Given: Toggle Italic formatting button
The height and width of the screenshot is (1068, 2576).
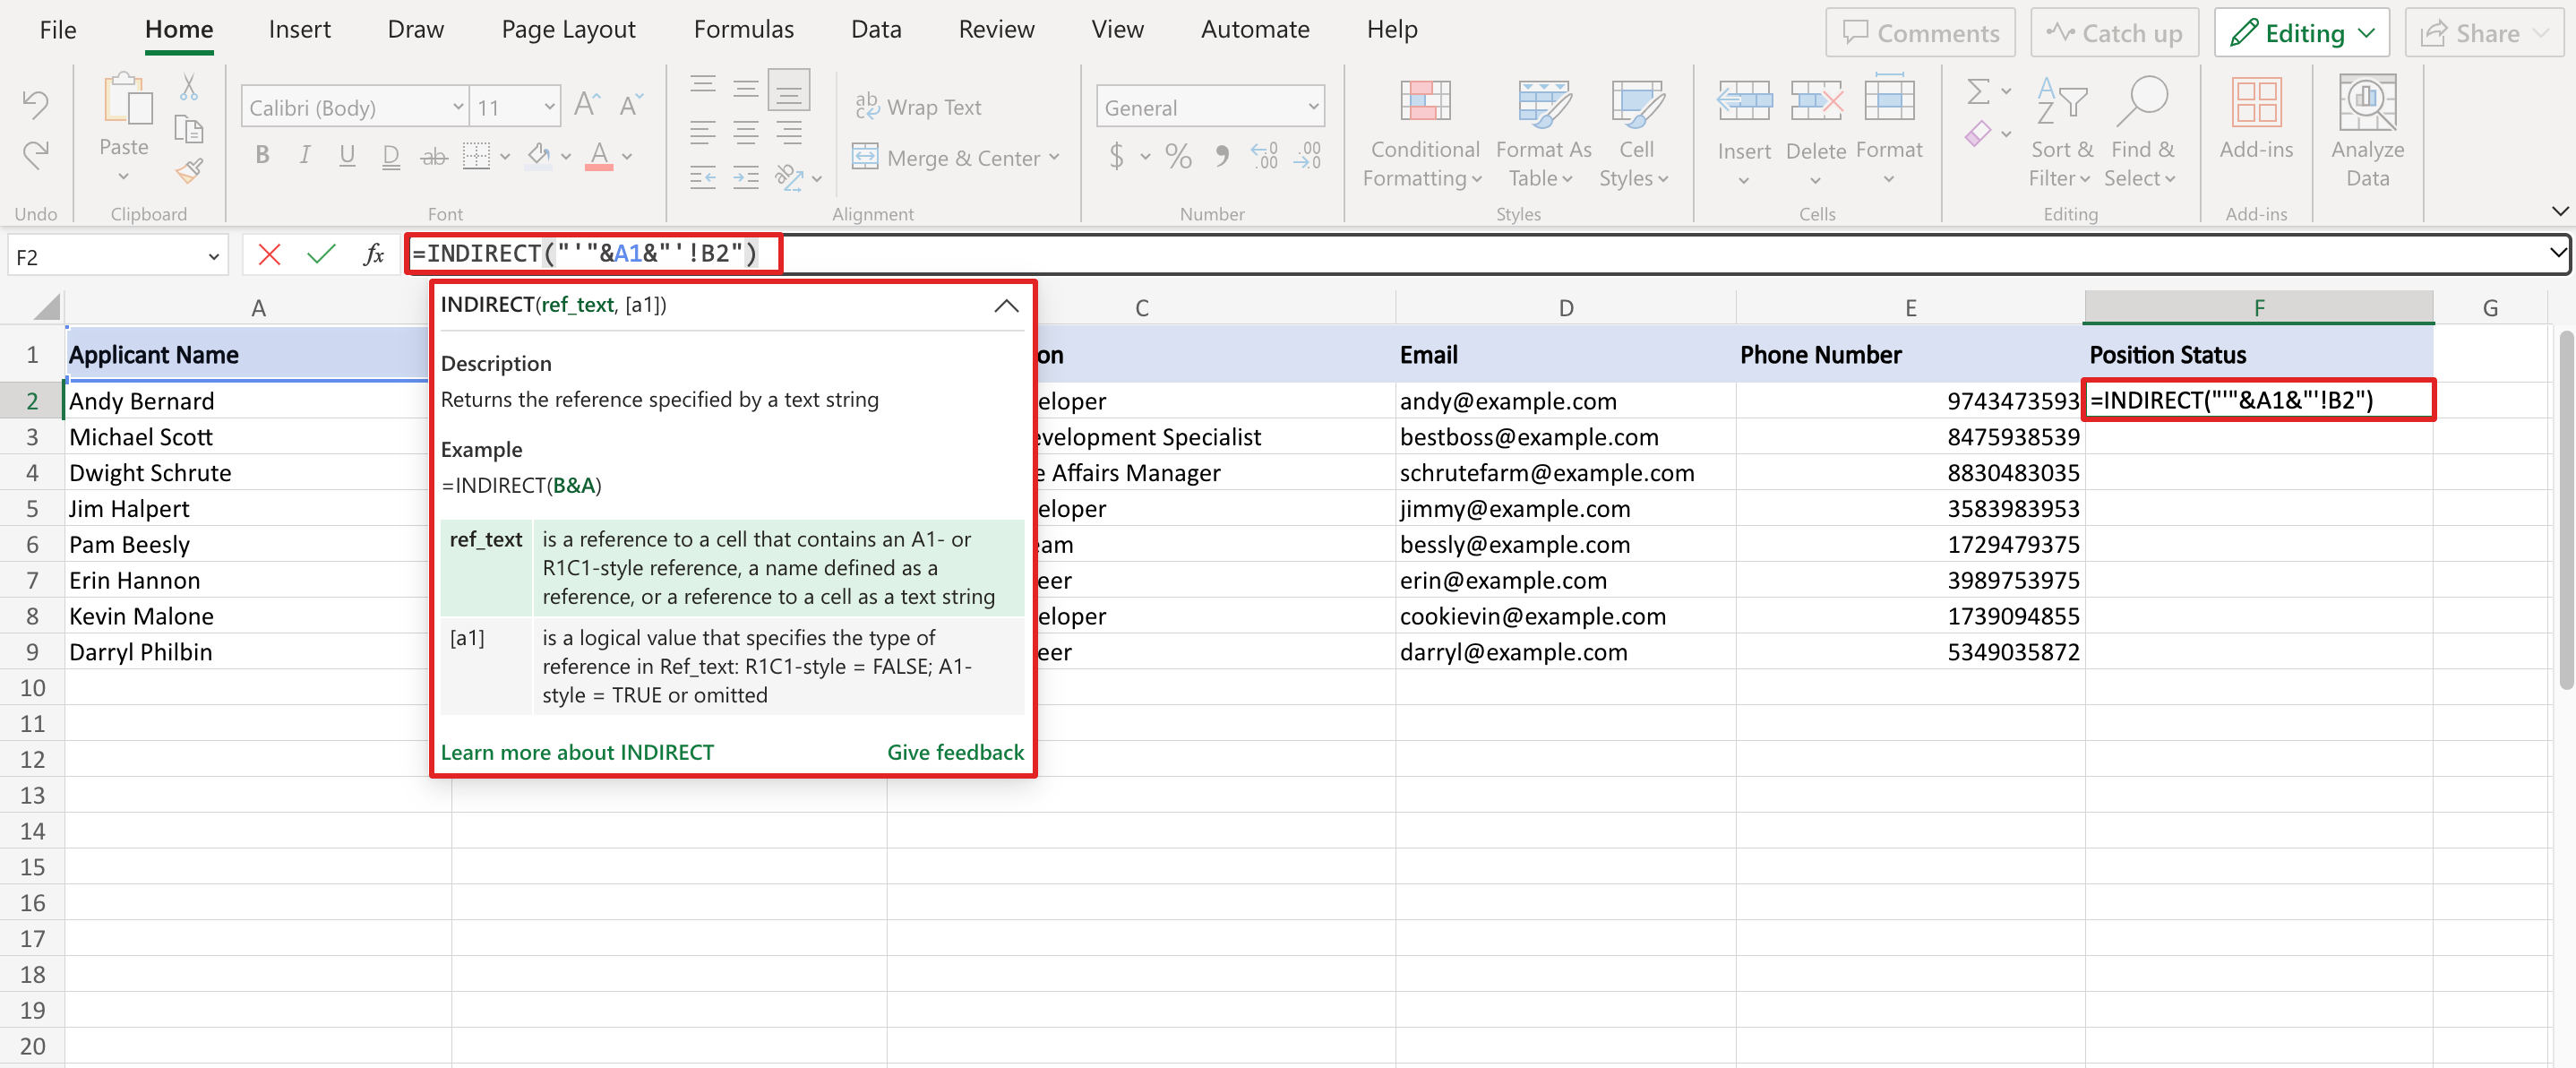Looking at the screenshot, I should (x=301, y=154).
